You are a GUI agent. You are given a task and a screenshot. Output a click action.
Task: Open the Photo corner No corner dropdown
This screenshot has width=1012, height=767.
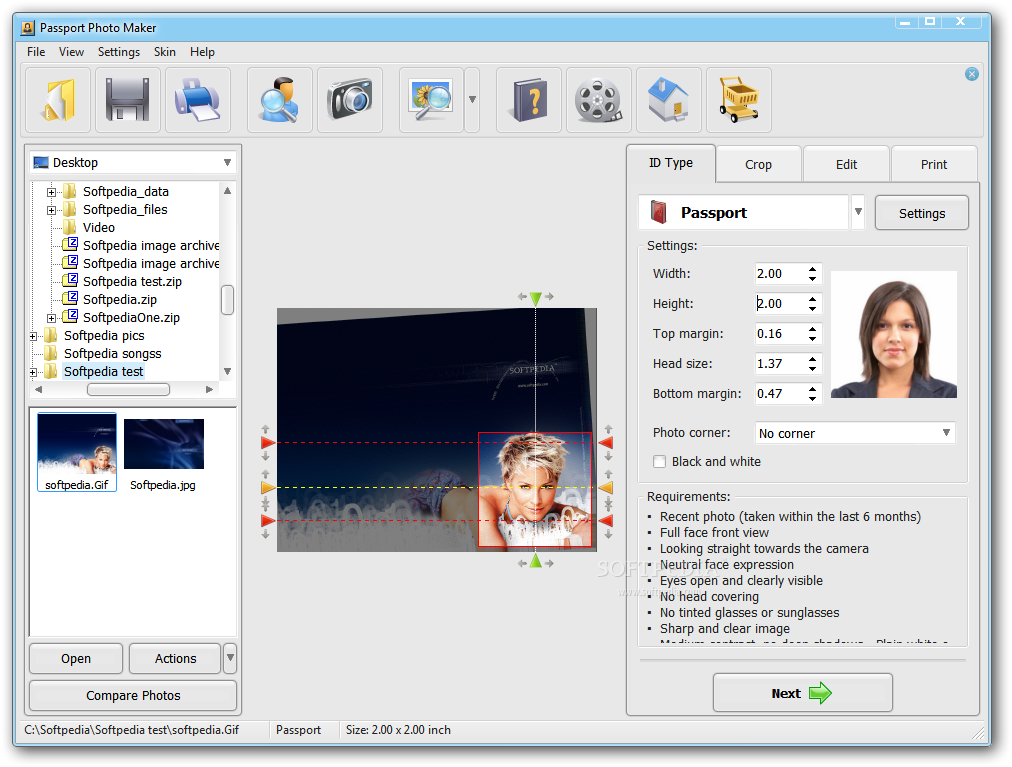(855, 433)
